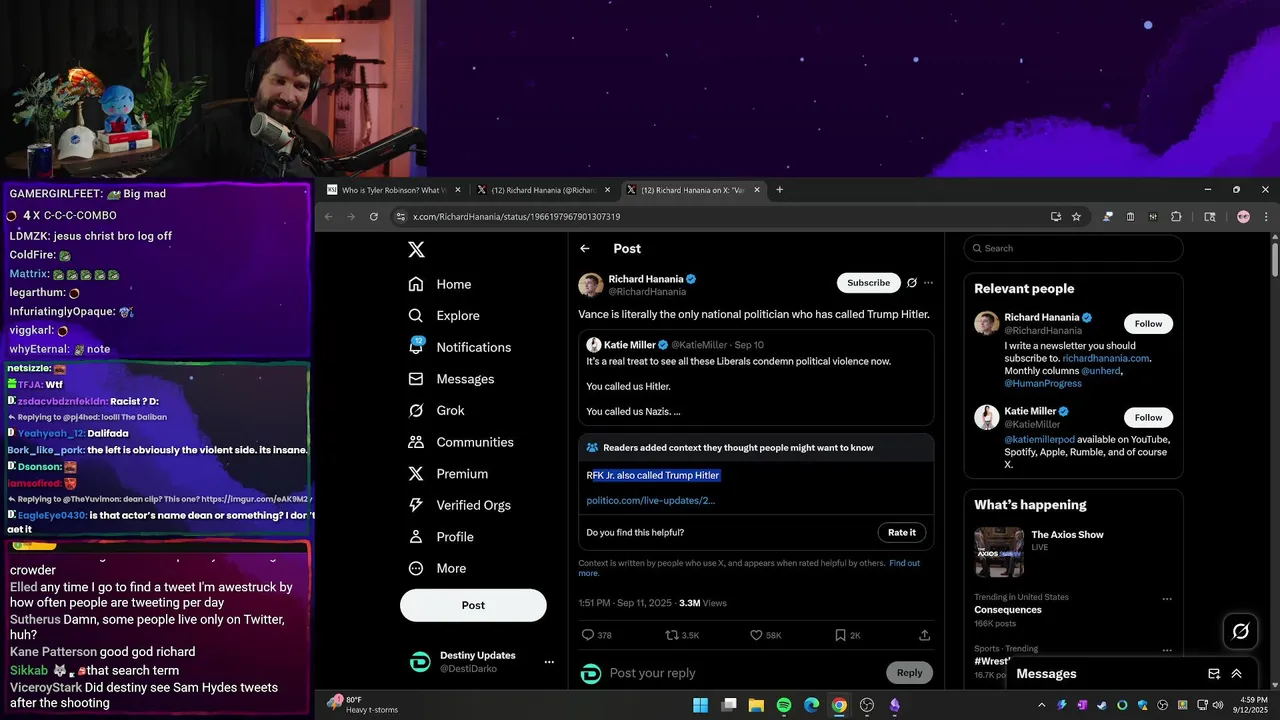Open a new browser tab
This screenshot has height=720, width=1280.
pyautogui.click(x=780, y=190)
